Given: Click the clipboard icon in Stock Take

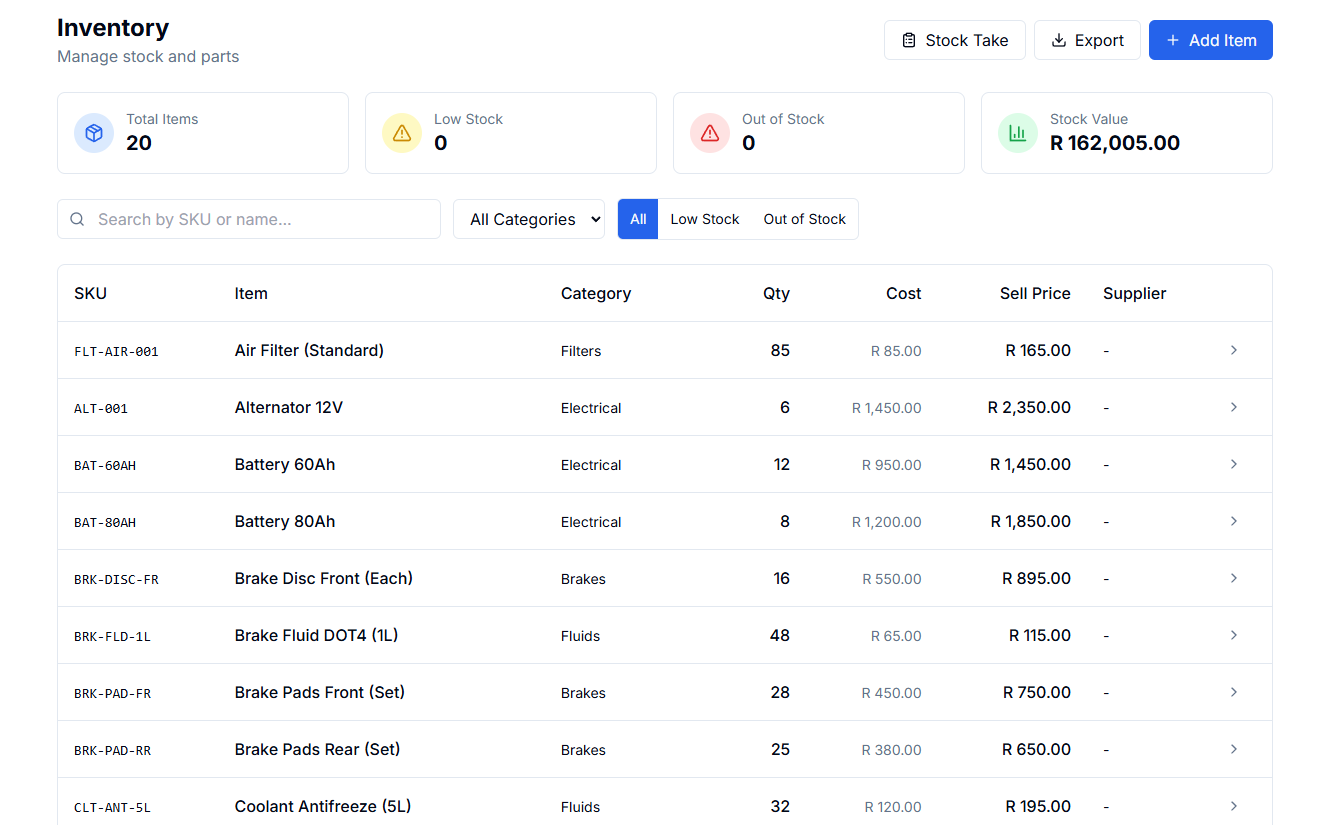Looking at the screenshot, I should (x=909, y=40).
